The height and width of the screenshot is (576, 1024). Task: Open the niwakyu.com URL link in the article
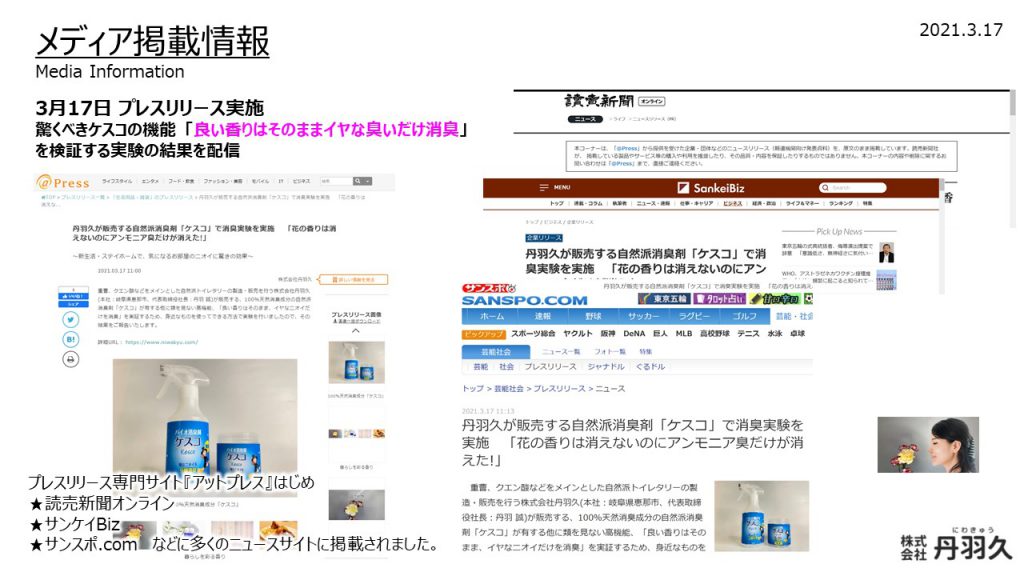pos(161,342)
